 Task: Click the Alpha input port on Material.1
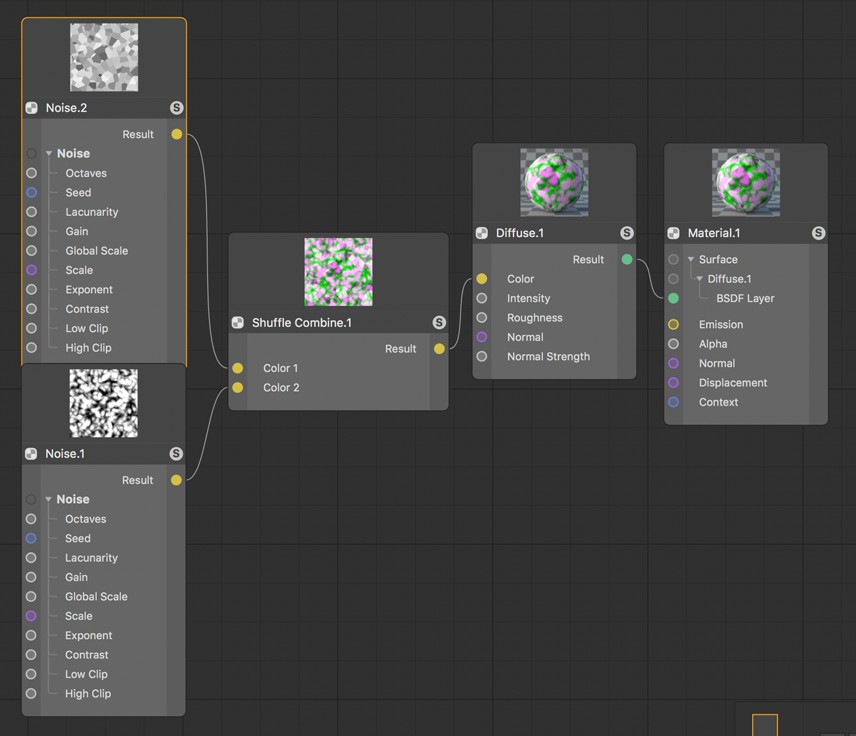[x=673, y=344]
